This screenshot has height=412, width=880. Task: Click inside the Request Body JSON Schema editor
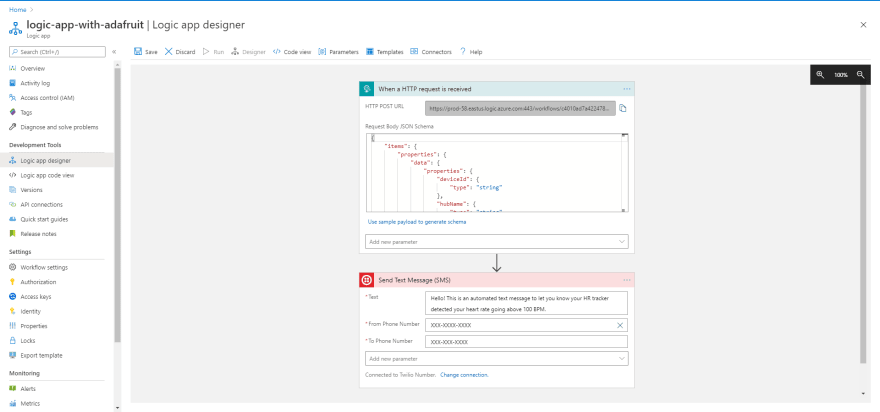click(x=497, y=173)
